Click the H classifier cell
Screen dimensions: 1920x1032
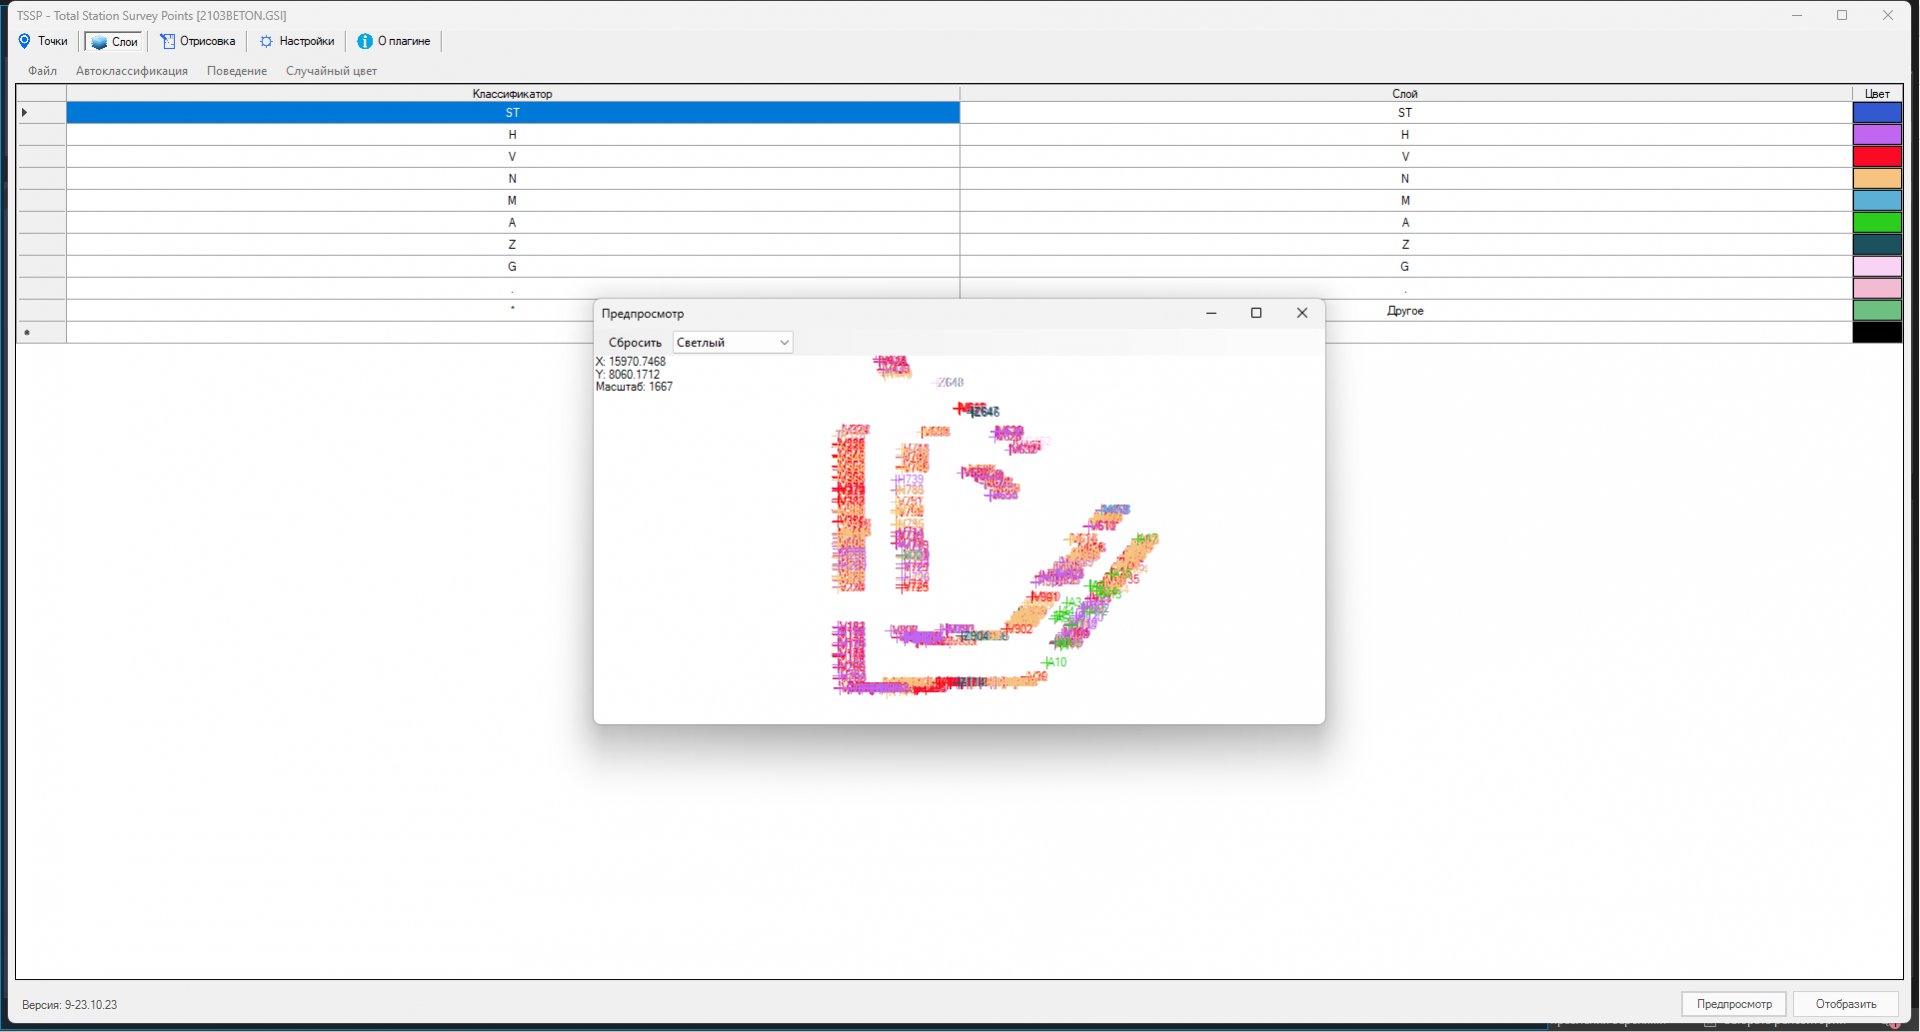[512, 135]
